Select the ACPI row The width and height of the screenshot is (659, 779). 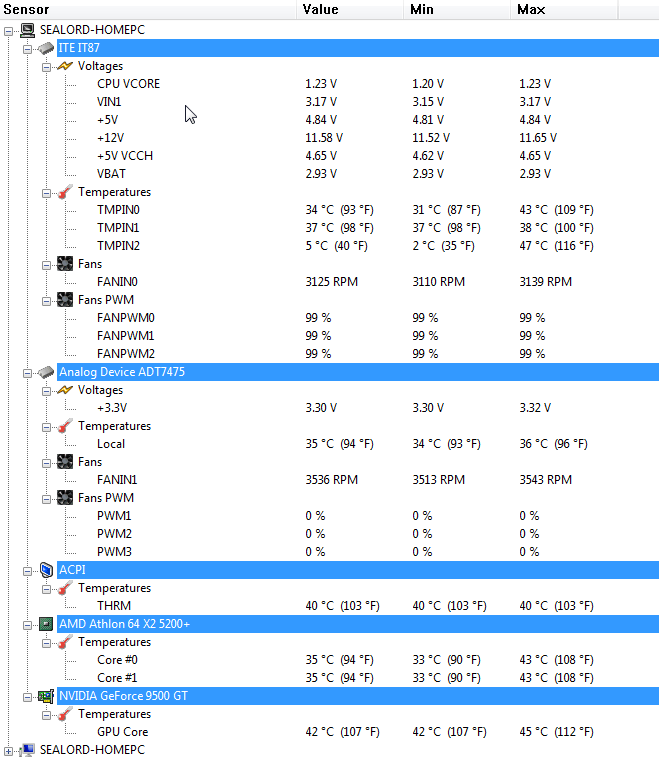pos(358,570)
